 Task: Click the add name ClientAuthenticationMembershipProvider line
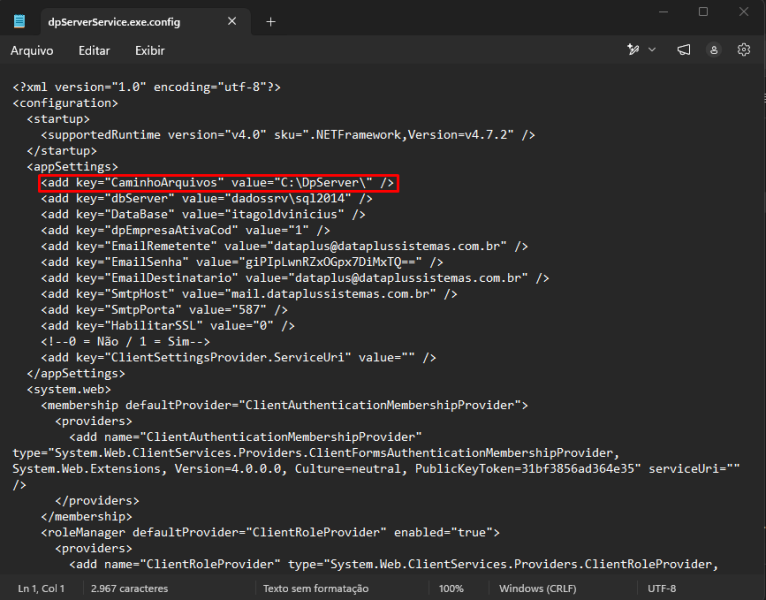[x=246, y=437]
